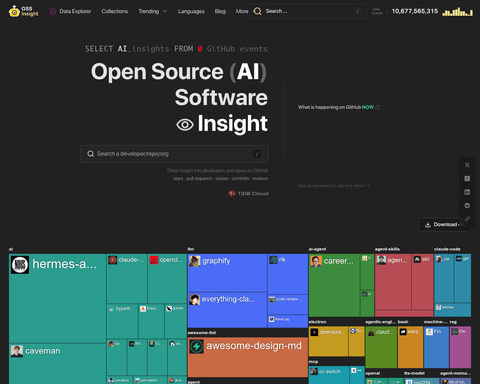Viewport: 480px width, 384px height.
Task: Click the caveman owner avatar
Action: [17, 351]
